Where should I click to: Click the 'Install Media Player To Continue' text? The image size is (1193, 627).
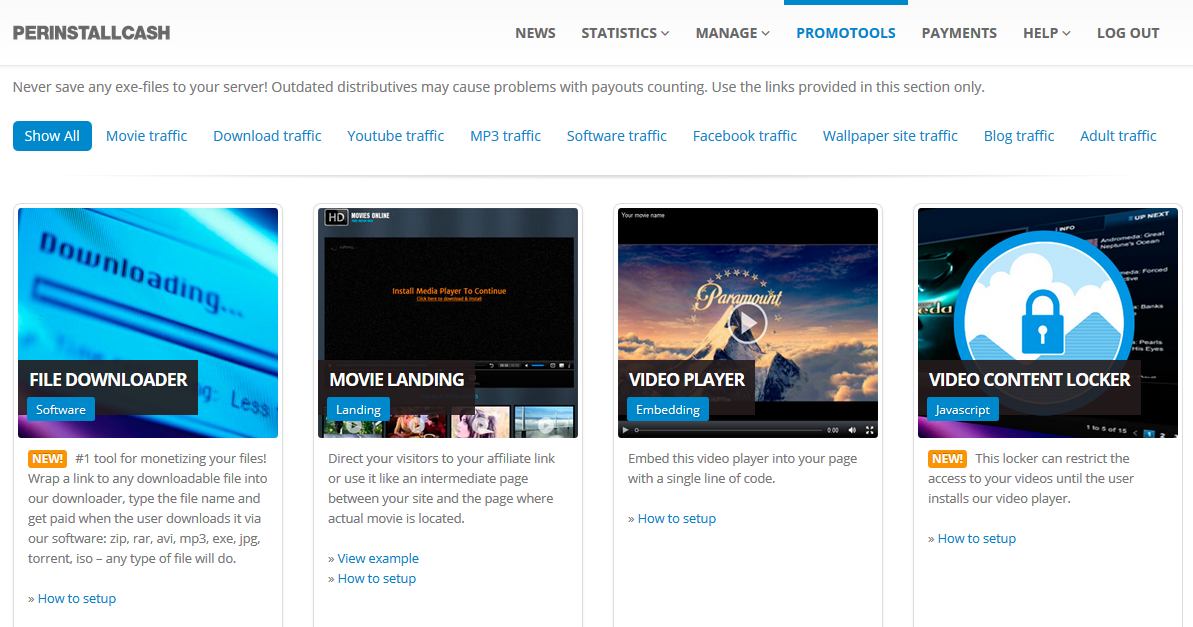449,291
